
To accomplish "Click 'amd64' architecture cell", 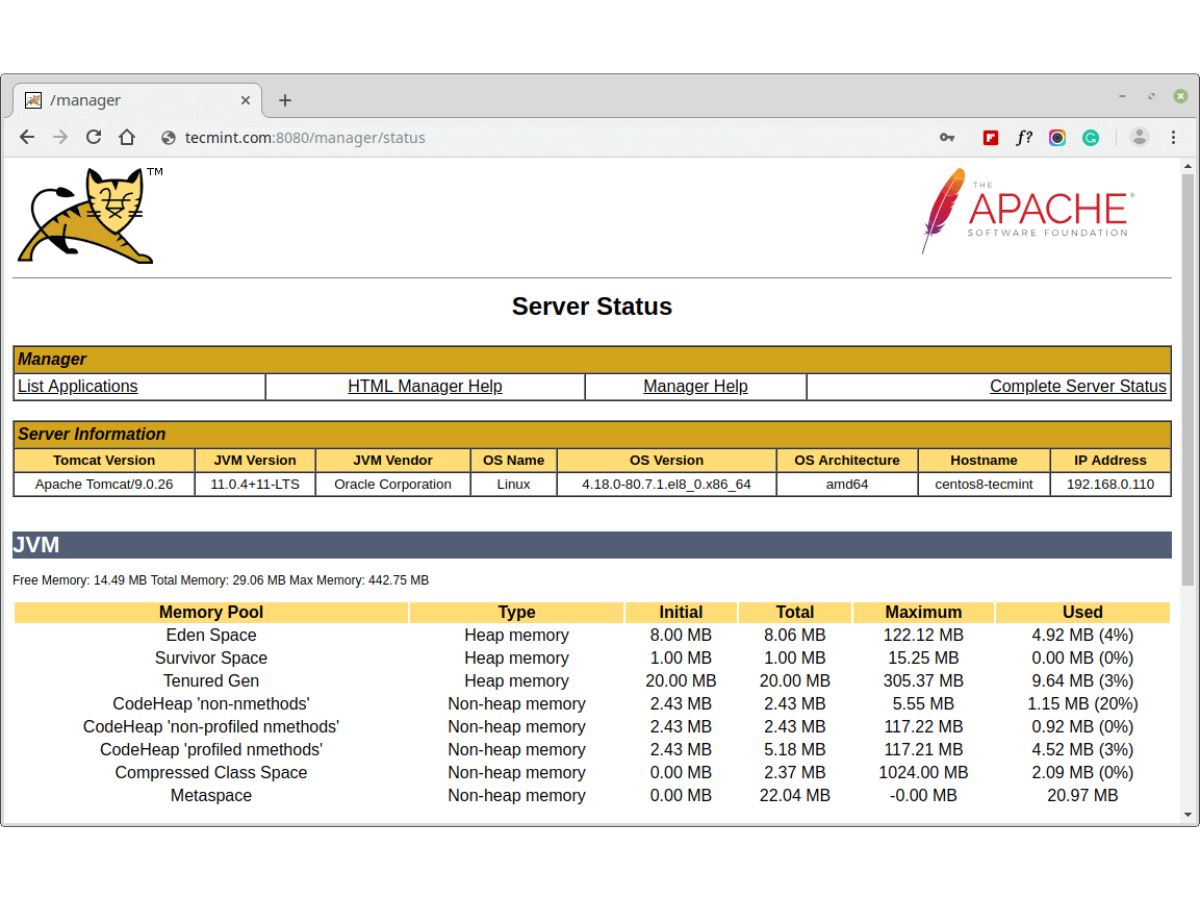I will coord(847,484).
